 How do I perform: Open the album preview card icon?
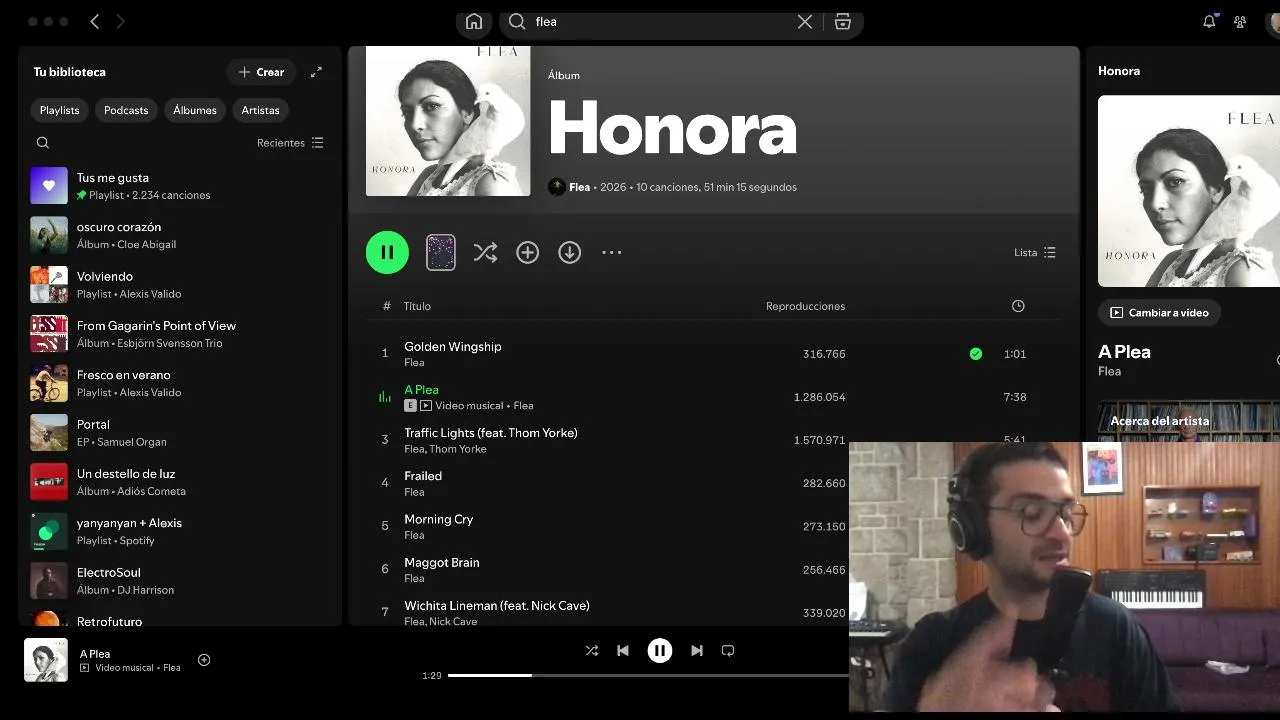click(441, 253)
